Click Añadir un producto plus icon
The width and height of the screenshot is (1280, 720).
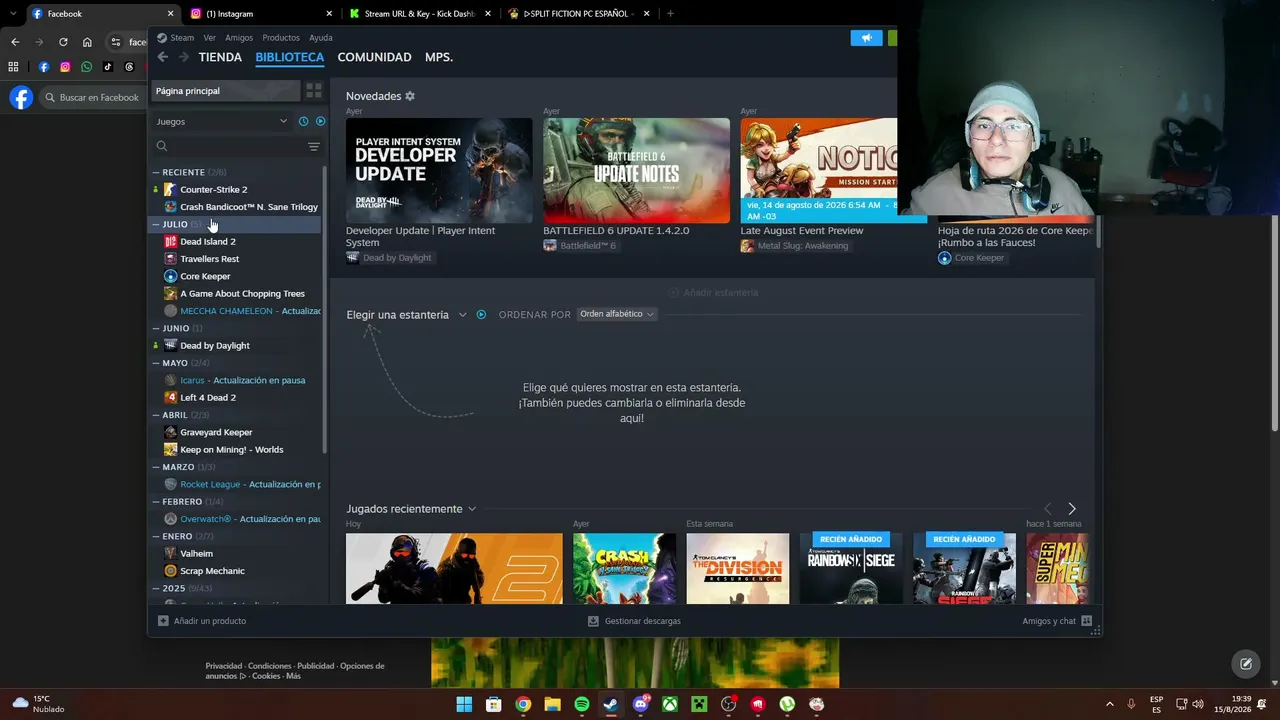(x=163, y=621)
